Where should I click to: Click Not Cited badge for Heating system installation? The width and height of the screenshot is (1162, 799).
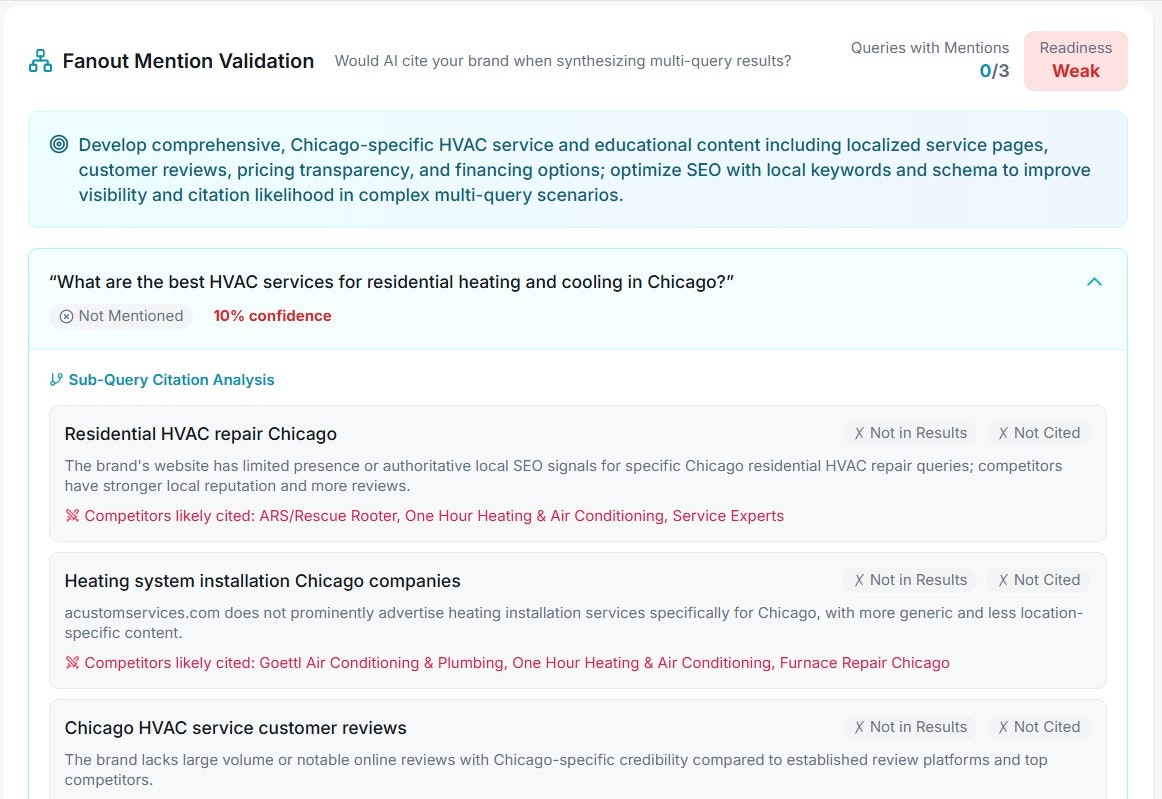coord(1039,580)
